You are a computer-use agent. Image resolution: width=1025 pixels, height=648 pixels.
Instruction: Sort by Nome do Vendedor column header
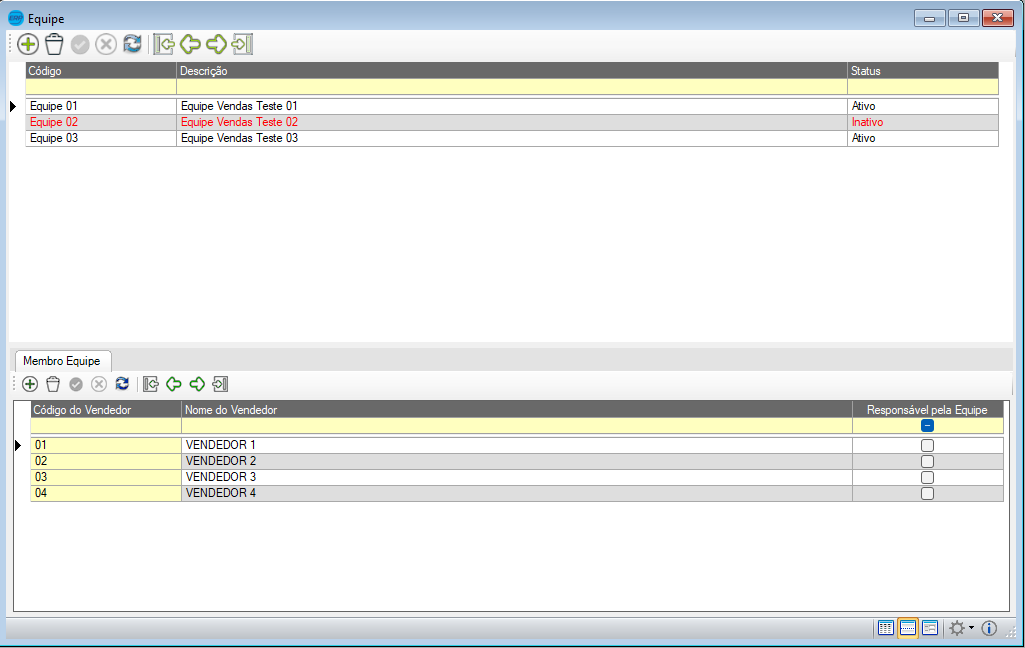click(x=515, y=409)
